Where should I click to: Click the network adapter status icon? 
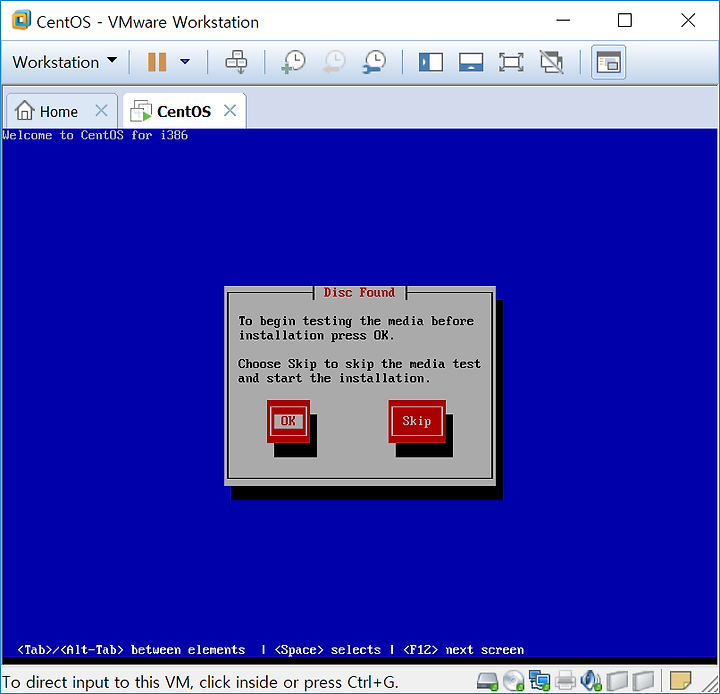(x=539, y=681)
